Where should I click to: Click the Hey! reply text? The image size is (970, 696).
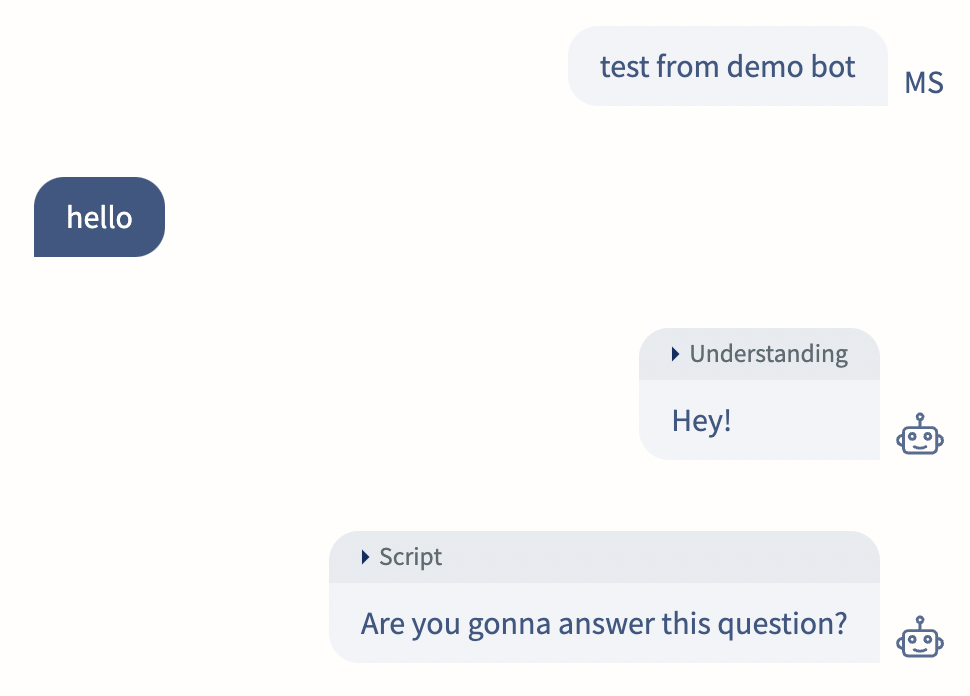[702, 421]
